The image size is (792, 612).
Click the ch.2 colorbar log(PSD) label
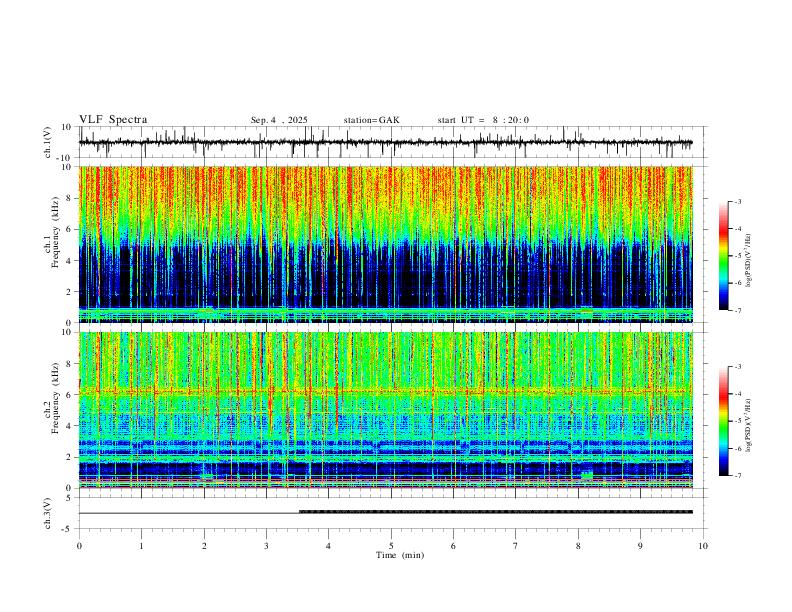pos(748,425)
